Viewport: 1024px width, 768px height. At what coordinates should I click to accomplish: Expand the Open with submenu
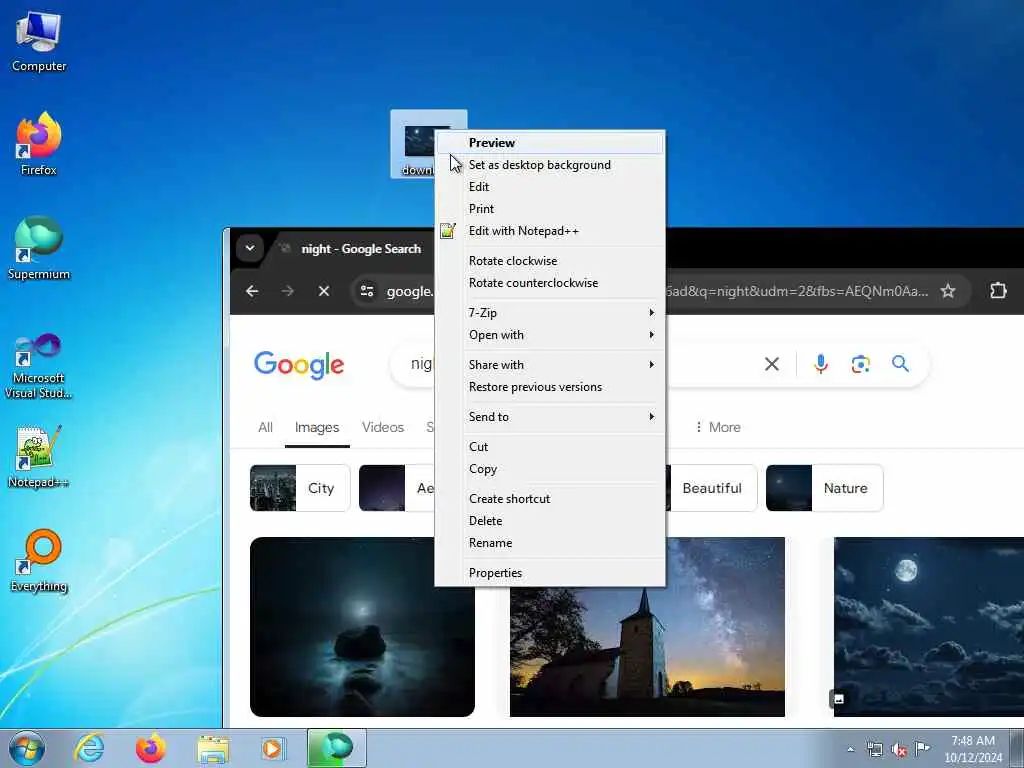(551, 335)
